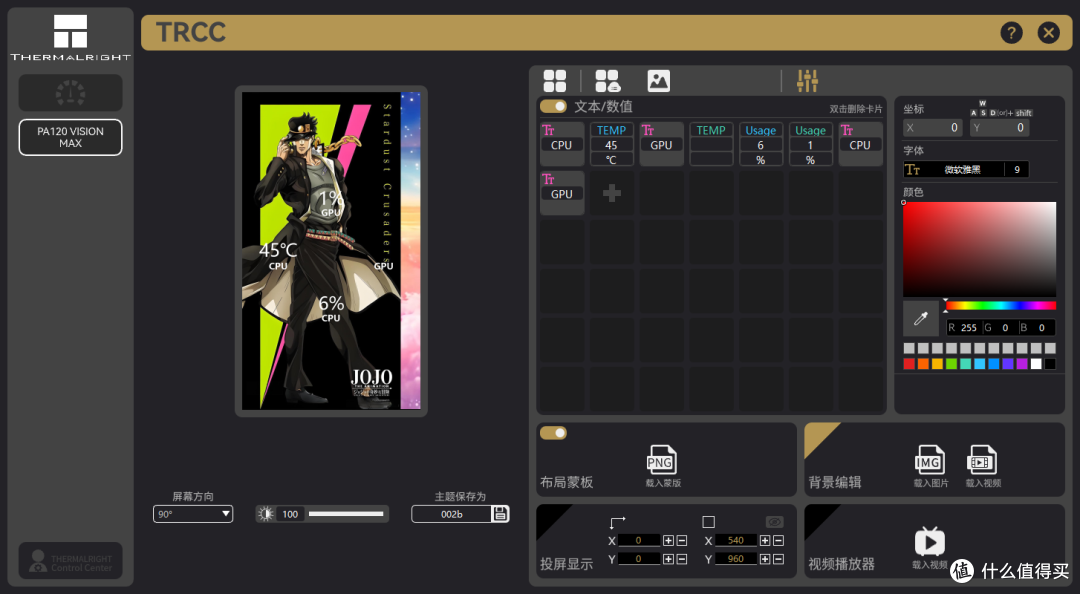1080x594 pixels.
Task: Open the gold sliders settings tab
Action: [807, 81]
